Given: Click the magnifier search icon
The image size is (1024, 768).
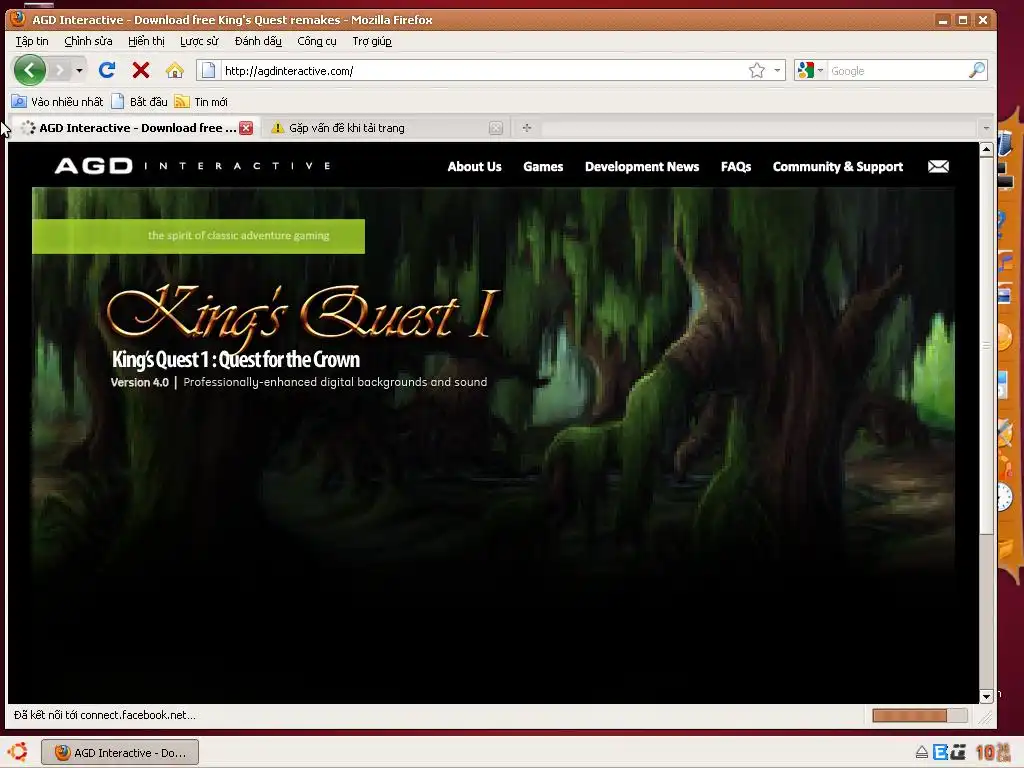Looking at the screenshot, I should [x=976, y=70].
